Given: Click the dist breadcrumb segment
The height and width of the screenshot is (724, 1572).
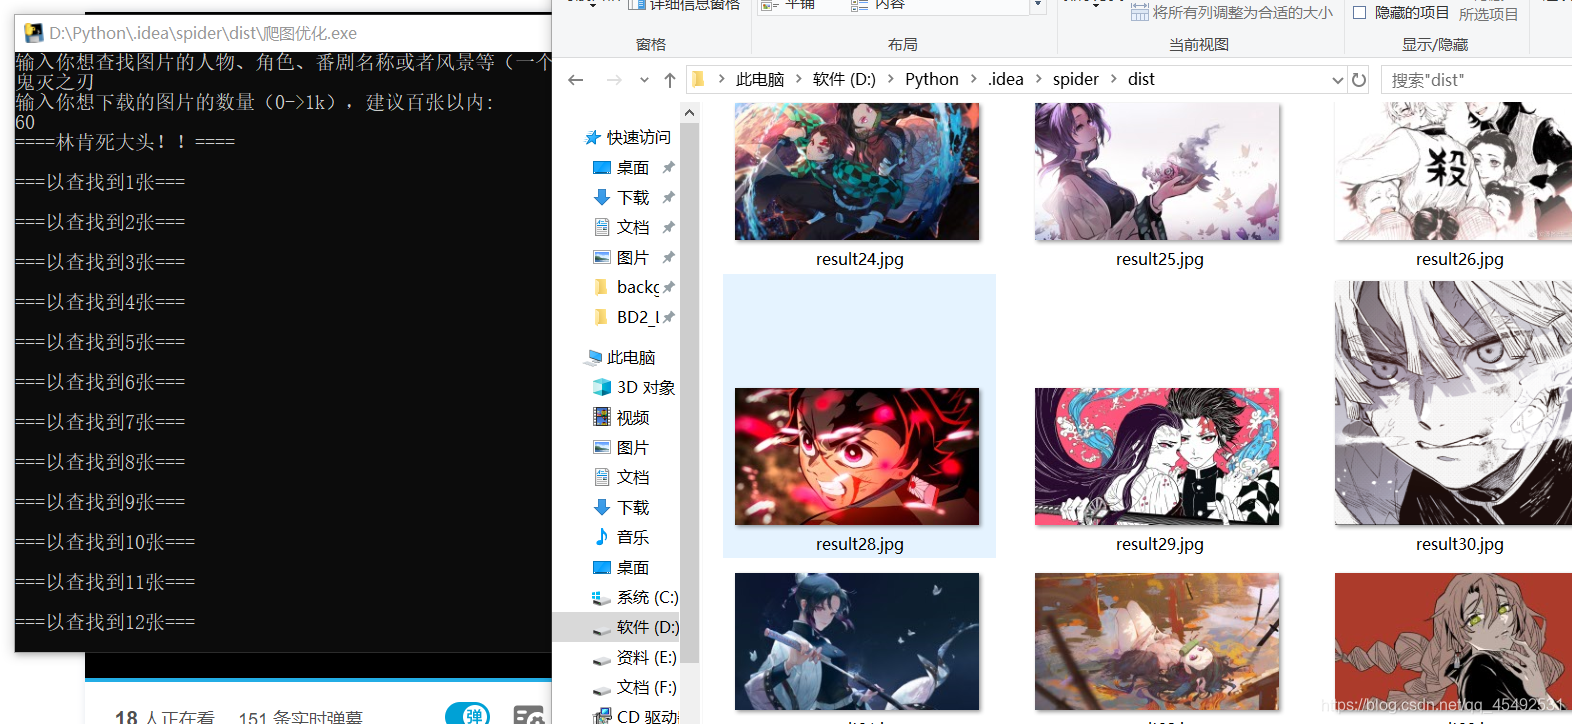Looking at the screenshot, I should coord(1141,79).
